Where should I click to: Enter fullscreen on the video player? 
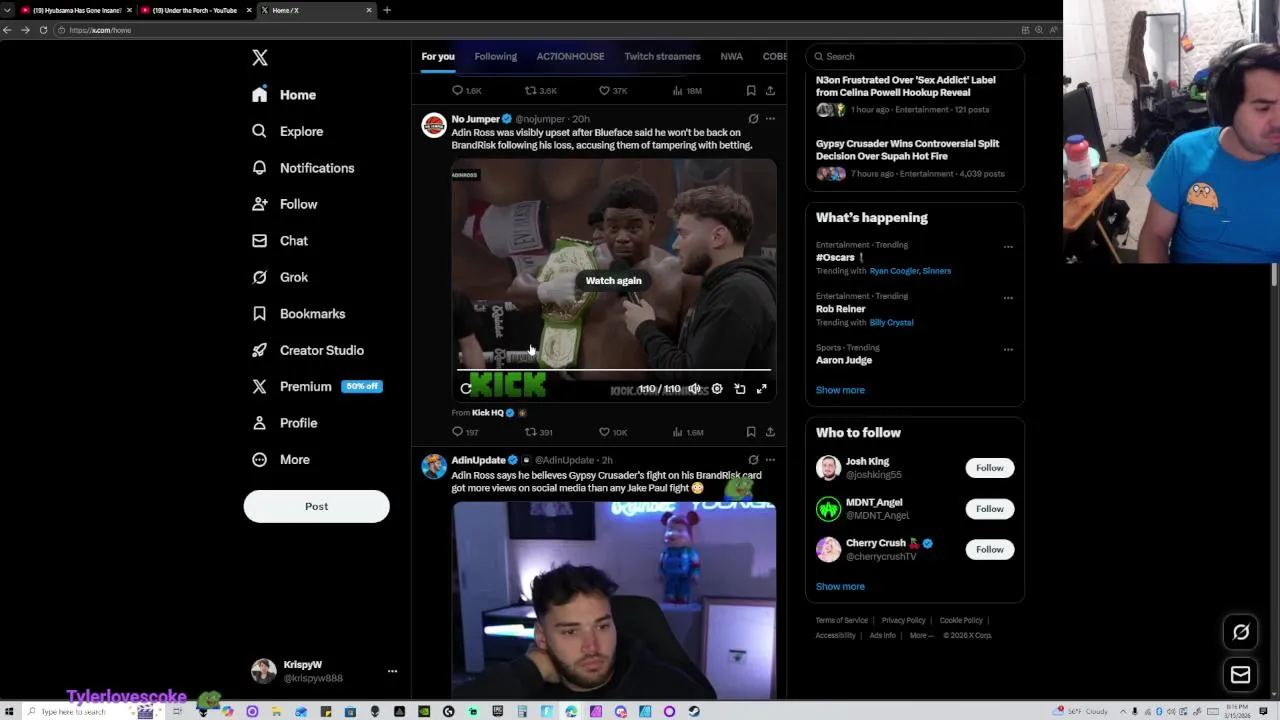[762, 389]
